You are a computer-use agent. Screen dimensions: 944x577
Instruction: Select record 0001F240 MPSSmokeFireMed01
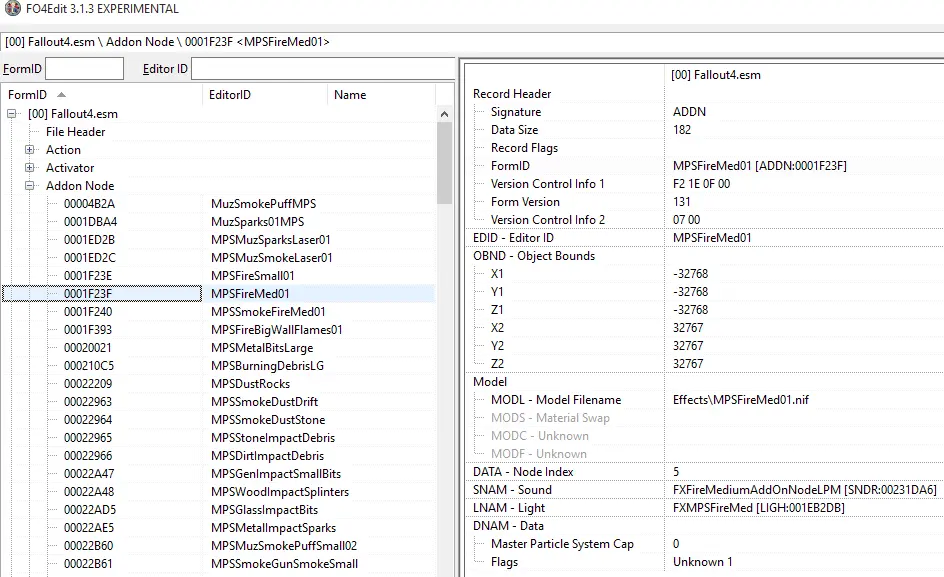(219, 312)
